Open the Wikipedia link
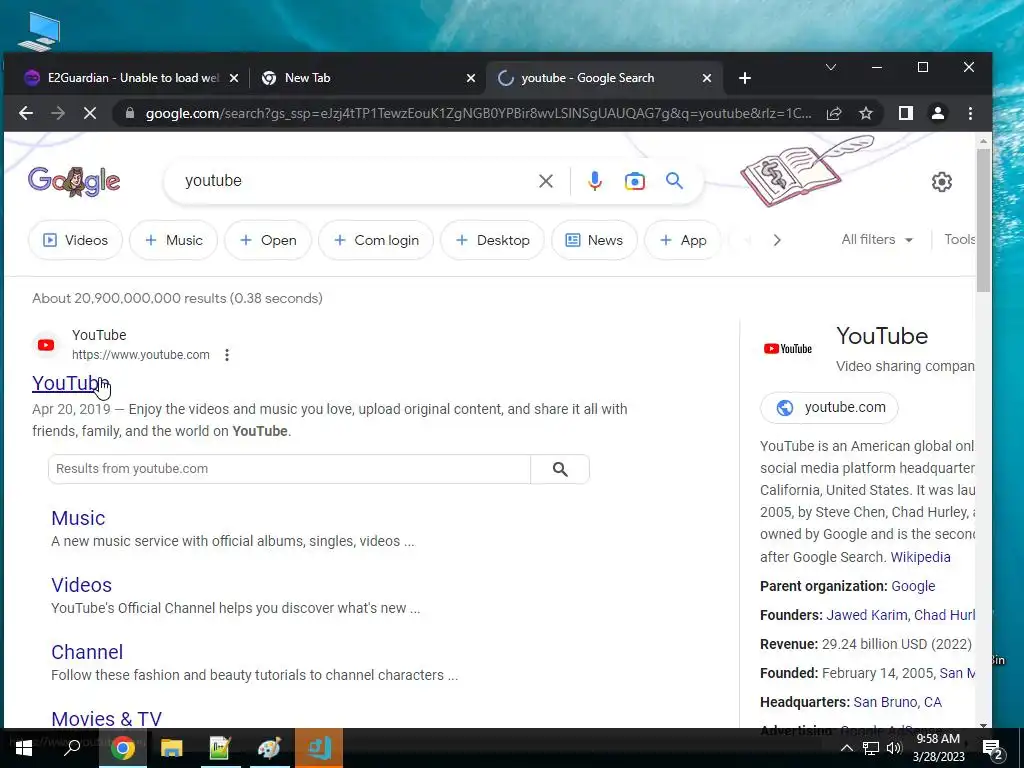This screenshot has width=1024, height=768. coord(920,557)
